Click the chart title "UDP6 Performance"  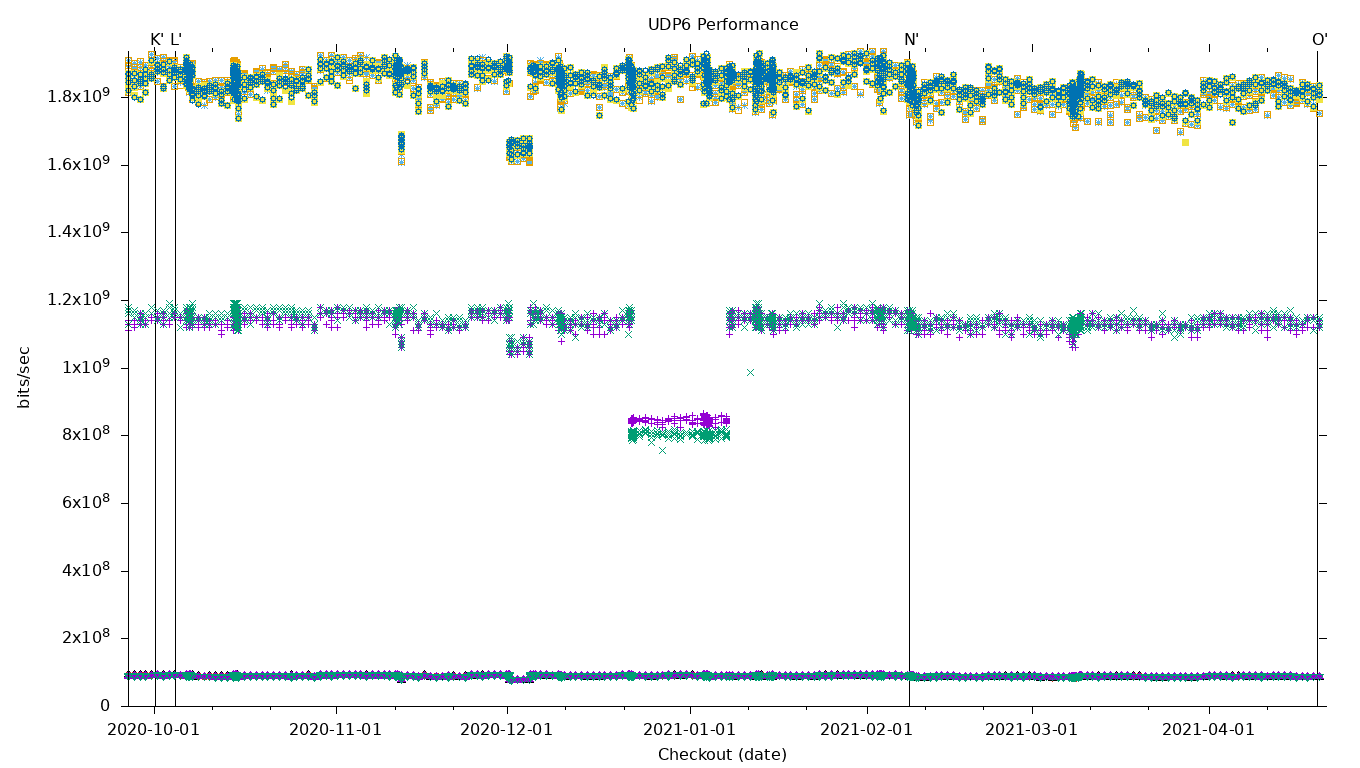pyautogui.click(x=723, y=25)
